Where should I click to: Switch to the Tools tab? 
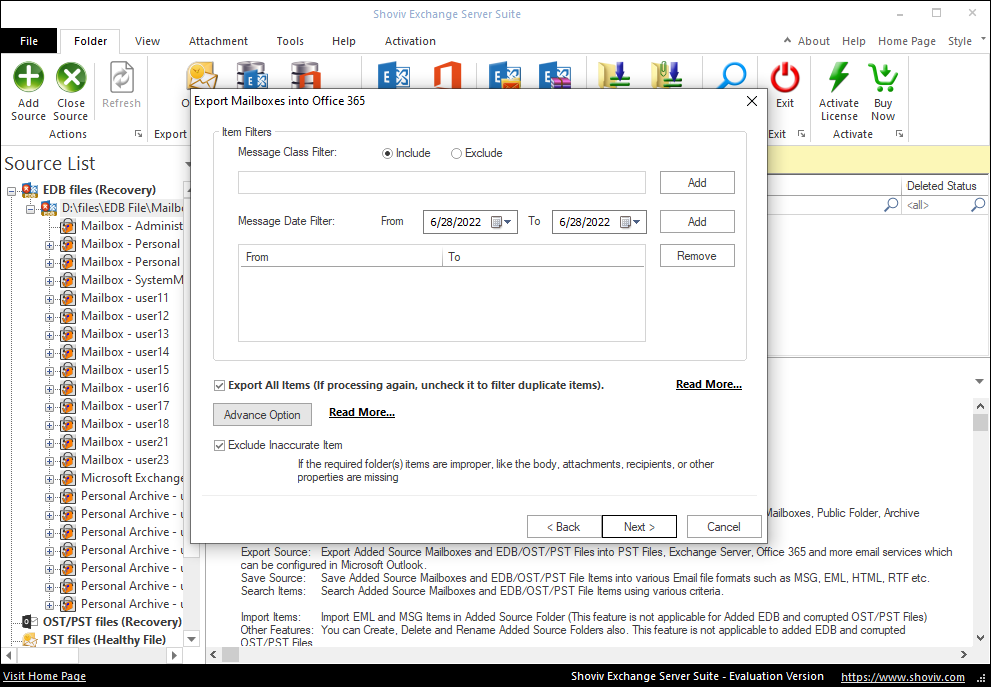(x=290, y=41)
